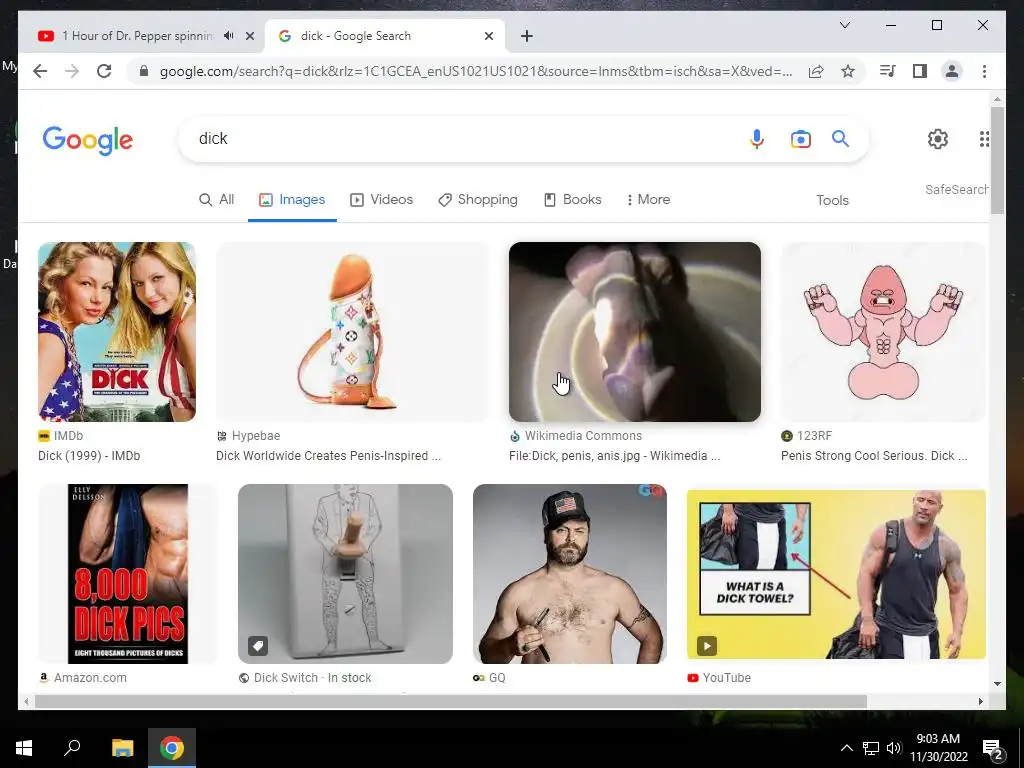Open the Amazon.com source link
Viewport: 1024px width, 768px height.
point(83,678)
